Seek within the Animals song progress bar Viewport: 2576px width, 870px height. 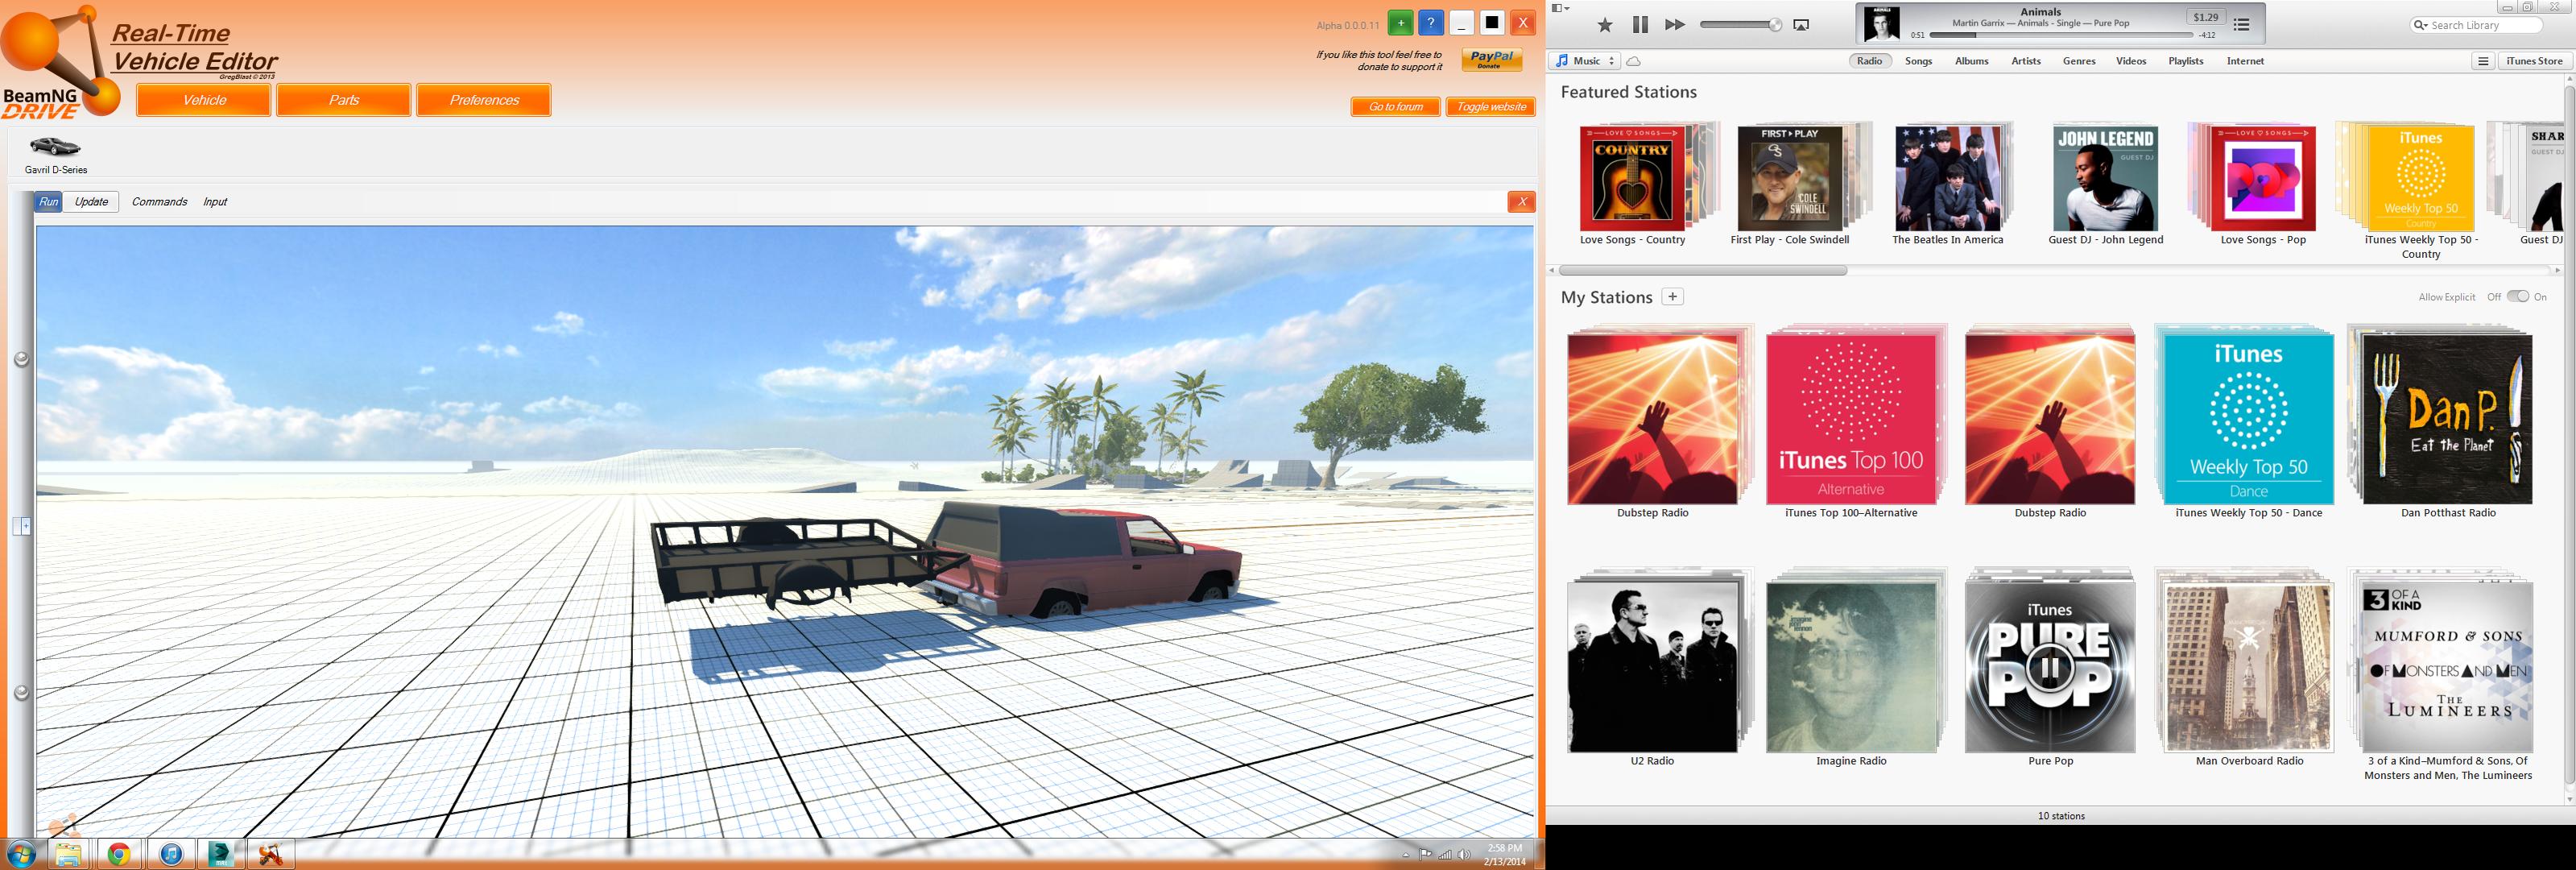click(x=2061, y=35)
